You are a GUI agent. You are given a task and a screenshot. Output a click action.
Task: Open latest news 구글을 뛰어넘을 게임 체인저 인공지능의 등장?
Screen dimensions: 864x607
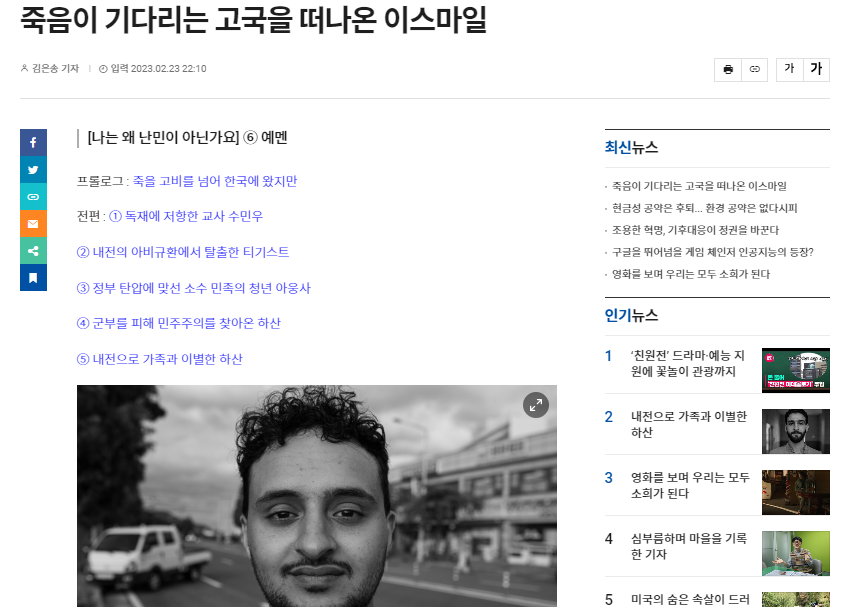point(713,252)
